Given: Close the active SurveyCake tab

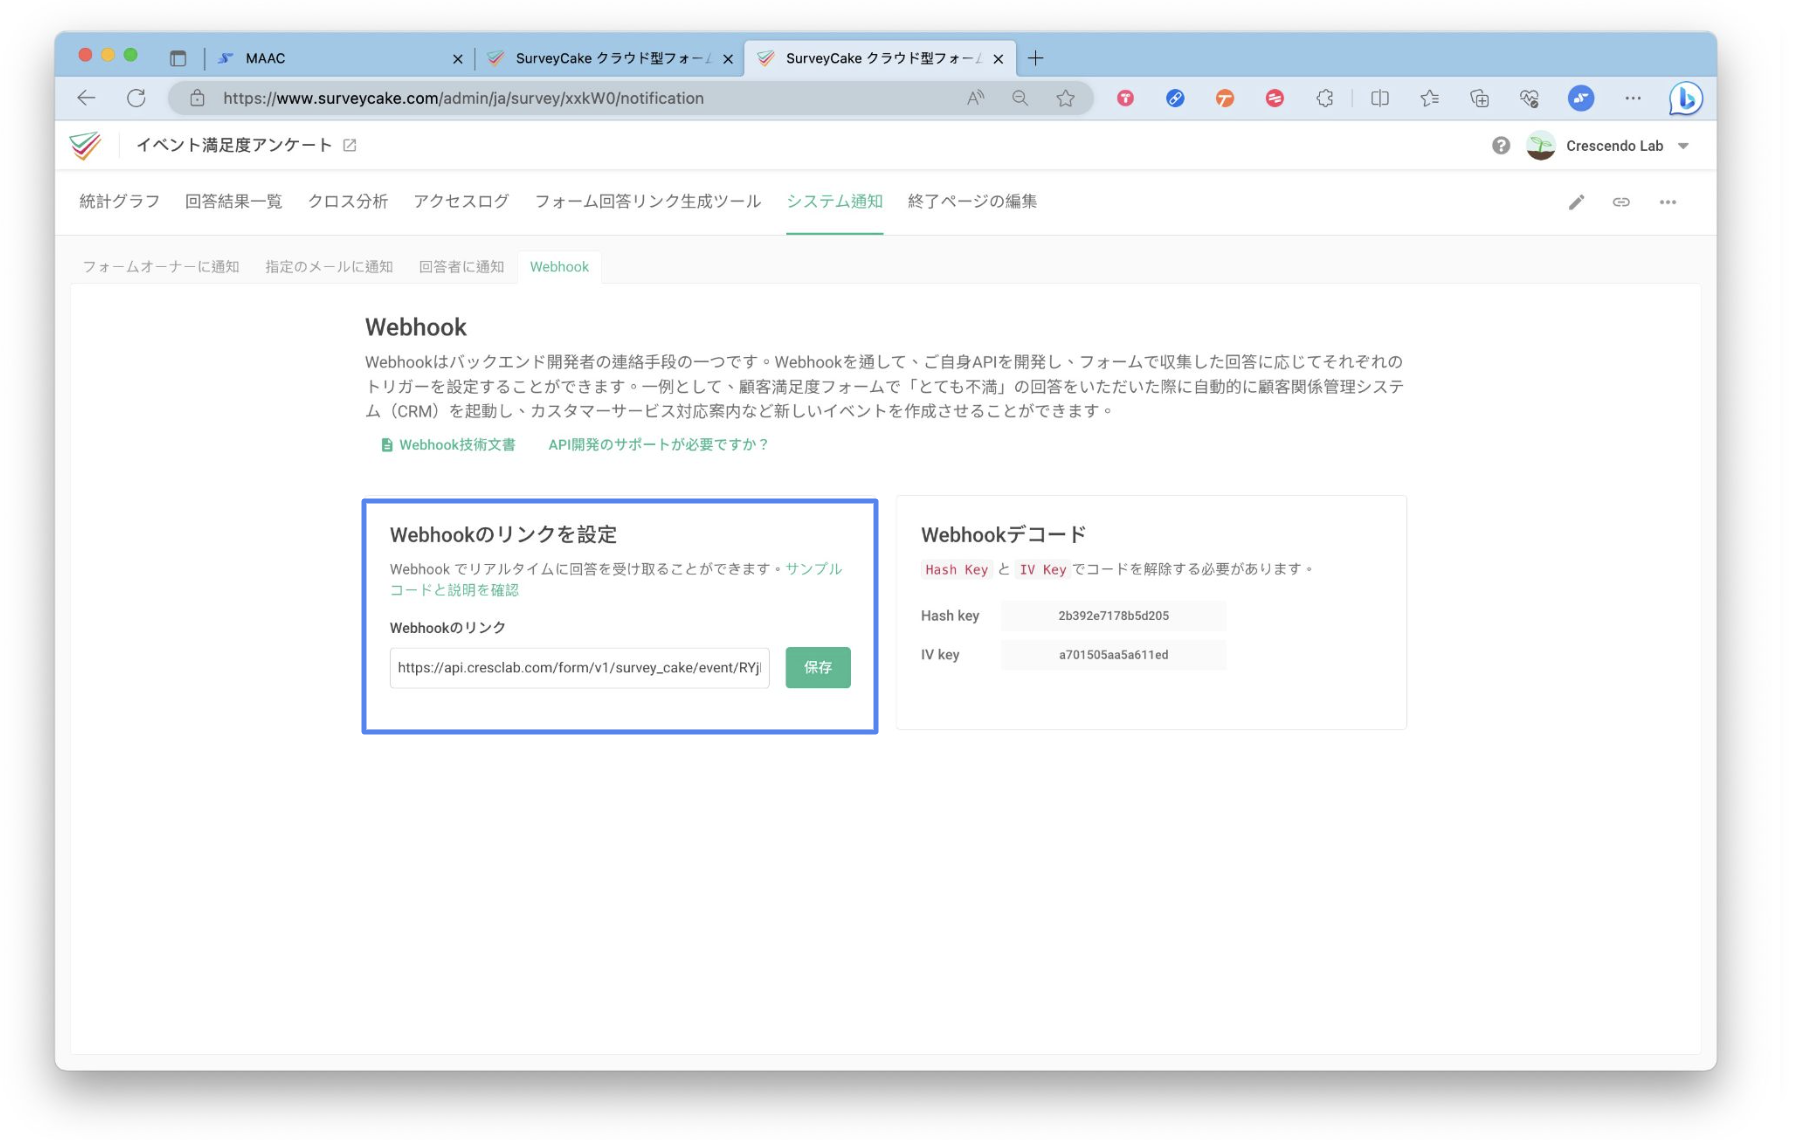Looking at the screenshot, I should 998,59.
